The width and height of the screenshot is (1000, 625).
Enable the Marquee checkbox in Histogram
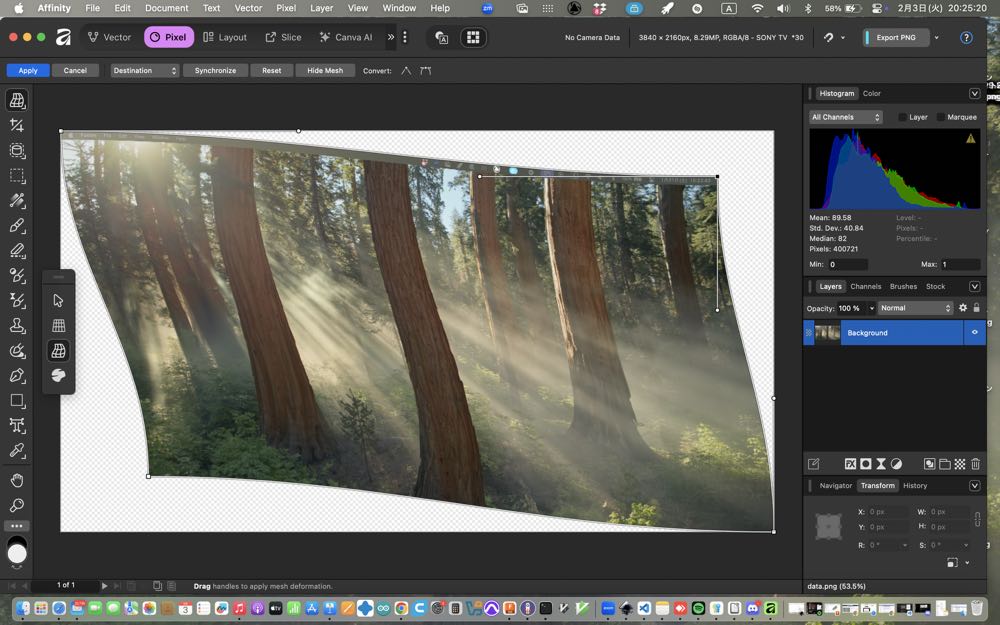(940, 117)
